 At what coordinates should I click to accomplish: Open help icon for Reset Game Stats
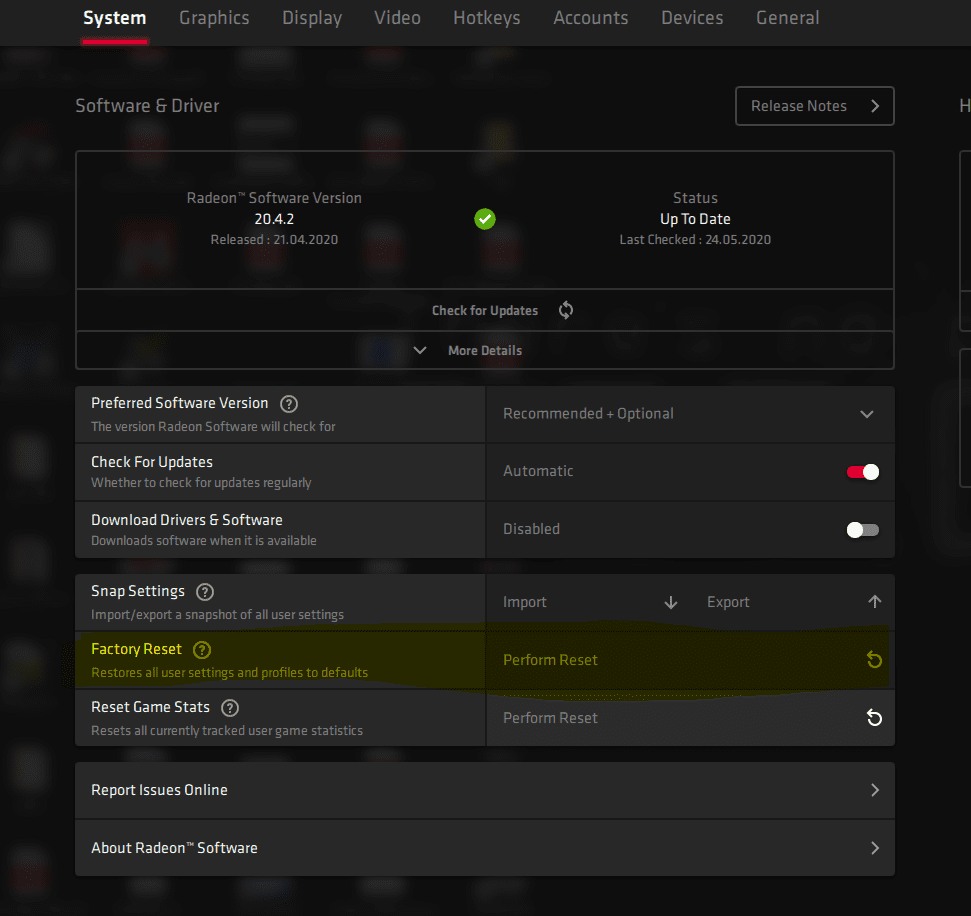tap(230, 708)
